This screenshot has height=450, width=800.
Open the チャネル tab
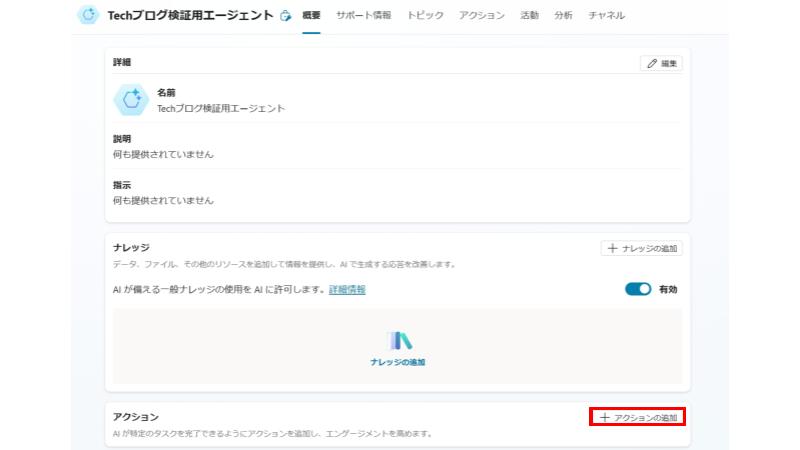click(x=607, y=16)
